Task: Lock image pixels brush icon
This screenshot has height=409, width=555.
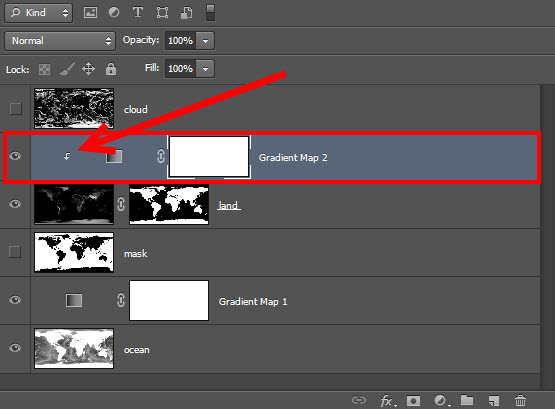Action: 67,69
